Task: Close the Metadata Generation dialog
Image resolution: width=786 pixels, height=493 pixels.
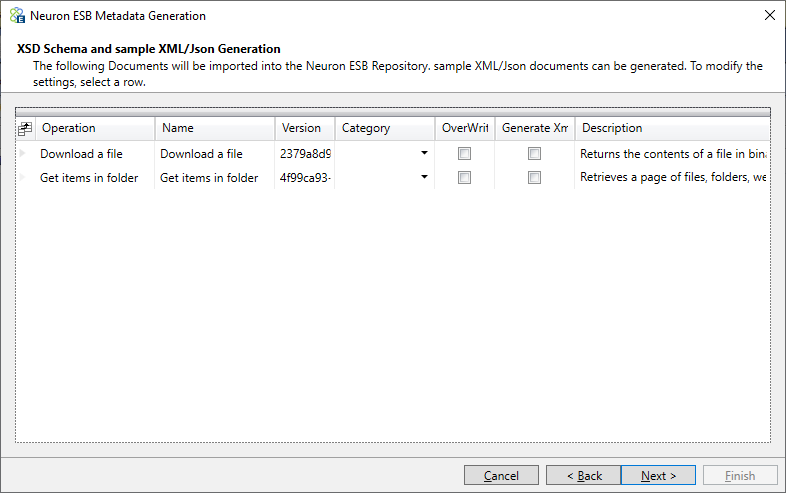Action: 770,16
